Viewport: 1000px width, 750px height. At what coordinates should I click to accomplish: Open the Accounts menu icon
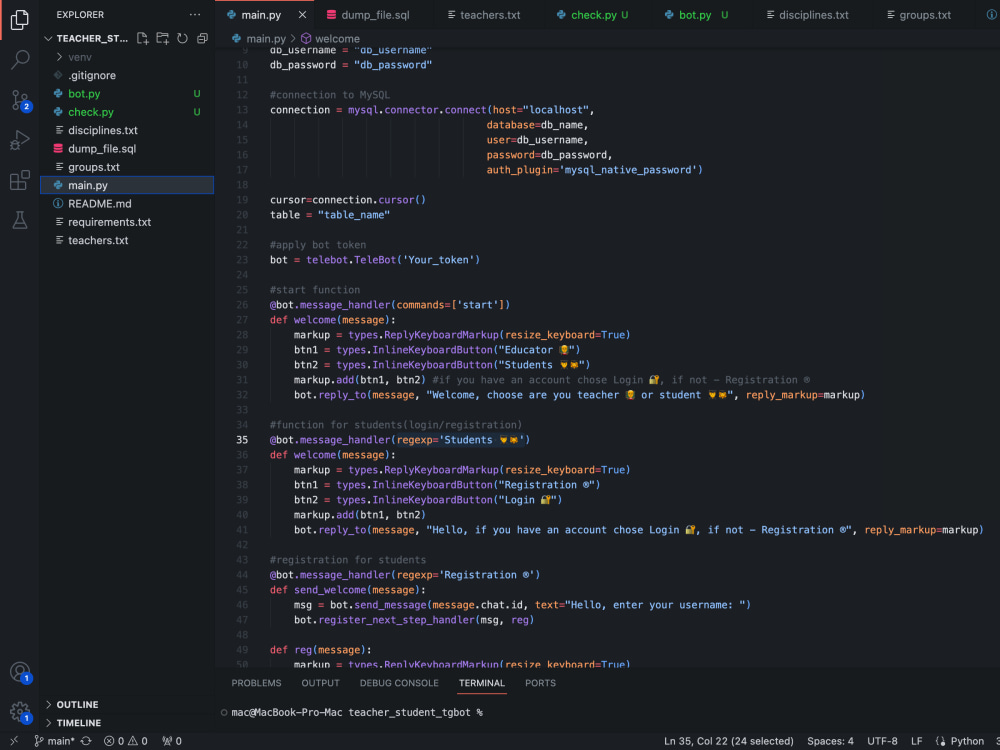pos(19,672)
